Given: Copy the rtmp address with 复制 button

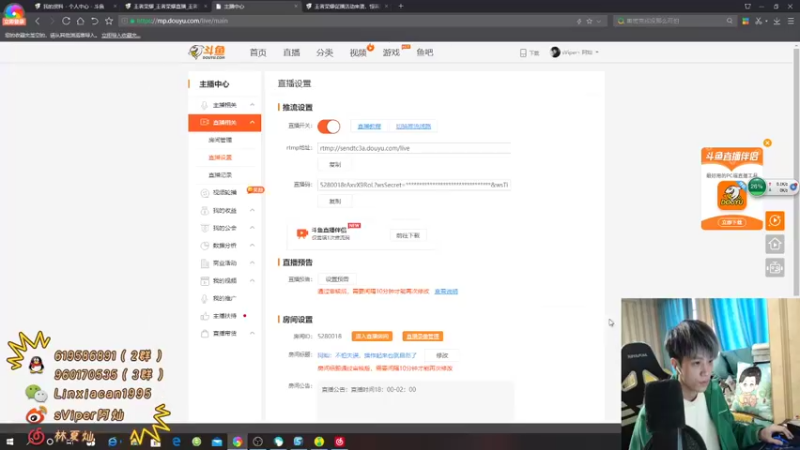Looking at the screenshot, I should coord(335,165).
